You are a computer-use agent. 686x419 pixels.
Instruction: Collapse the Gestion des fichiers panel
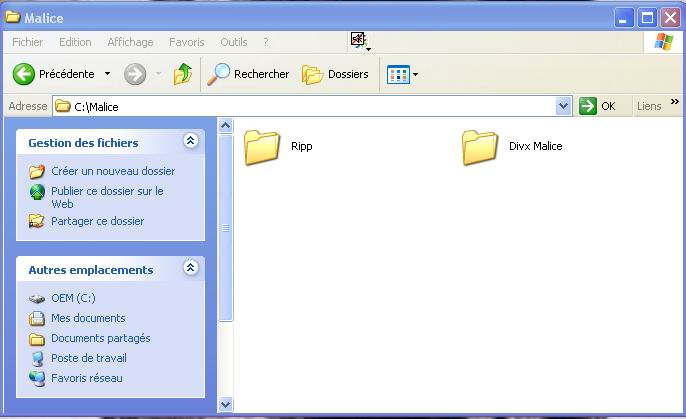pos(191,140)
